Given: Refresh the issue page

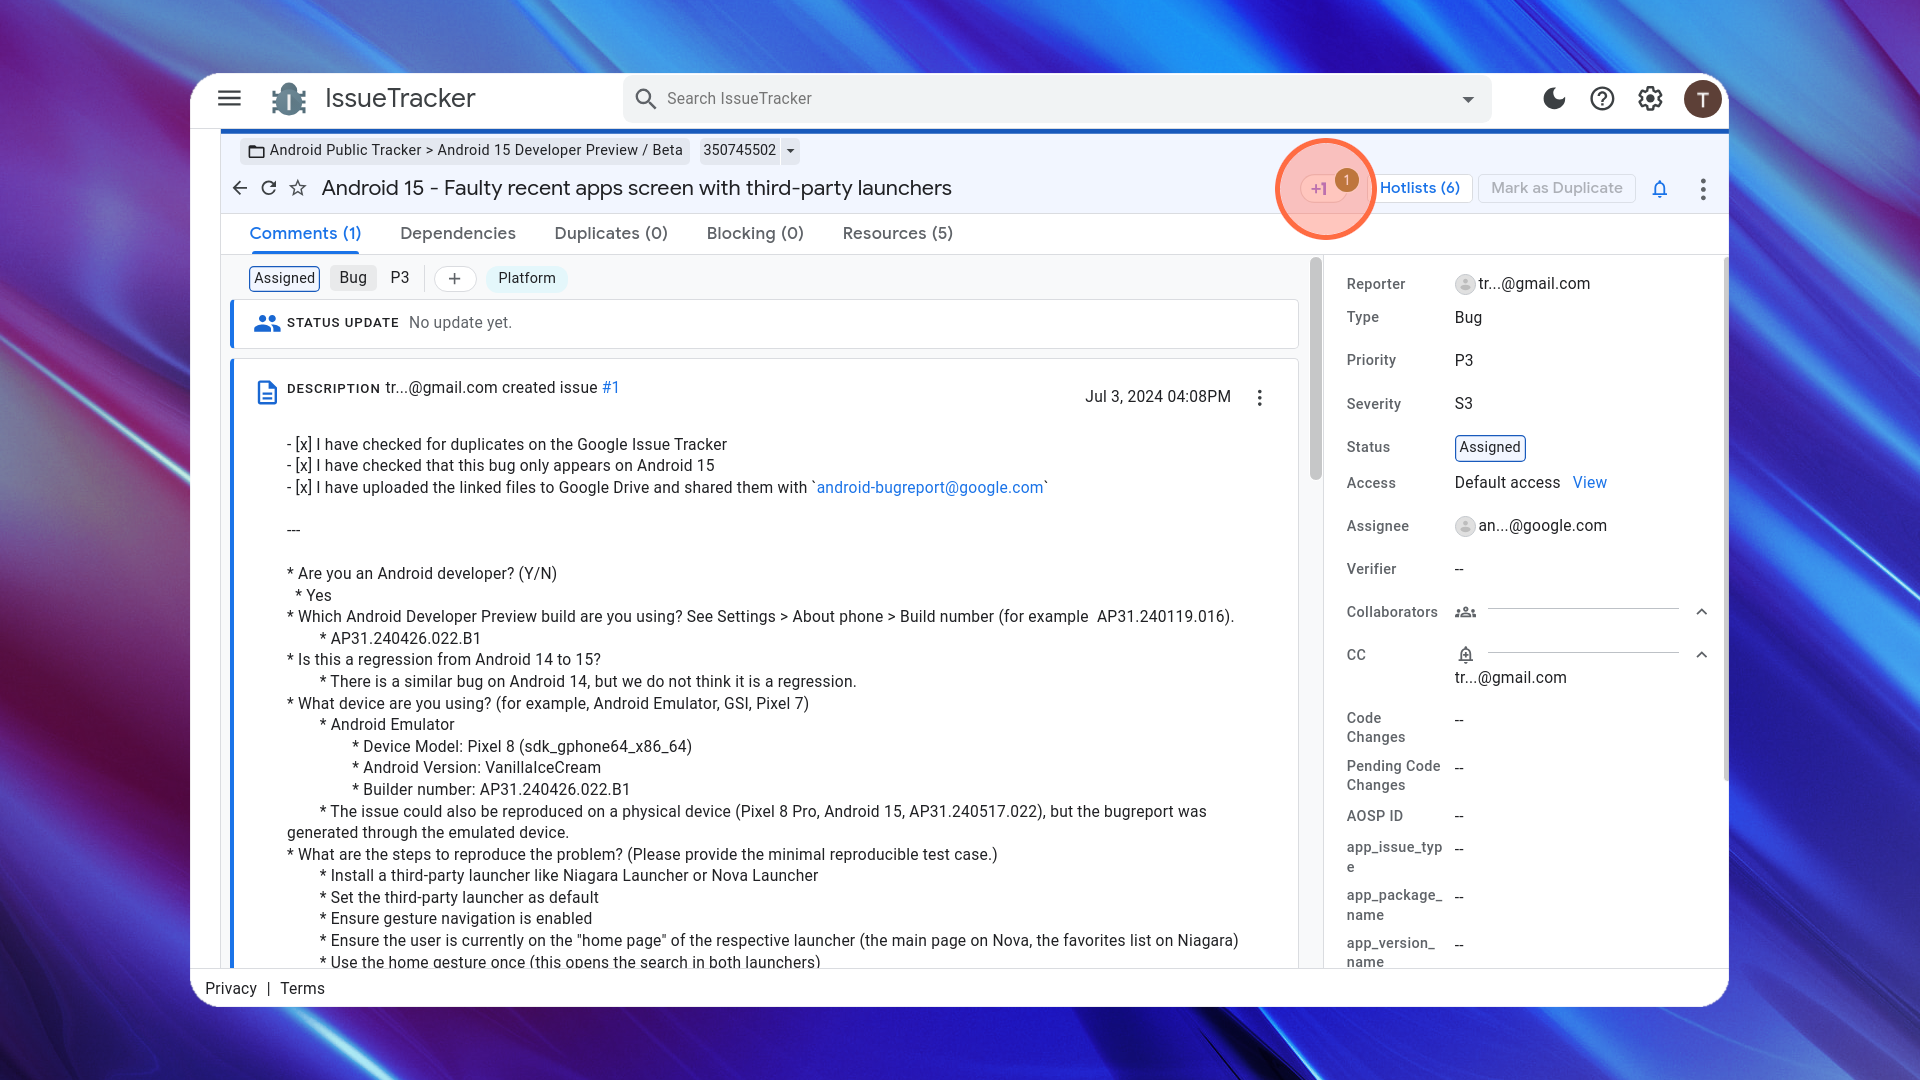Looking at the screenshot, I should [x=269, y=188].
